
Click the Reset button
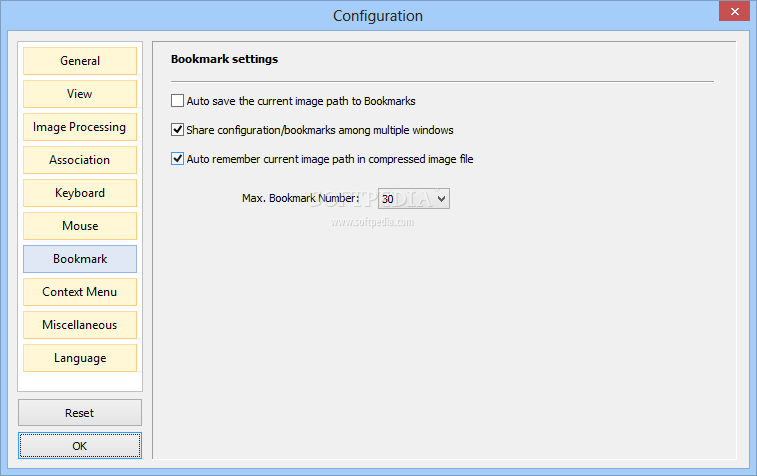tap(80, 413)
